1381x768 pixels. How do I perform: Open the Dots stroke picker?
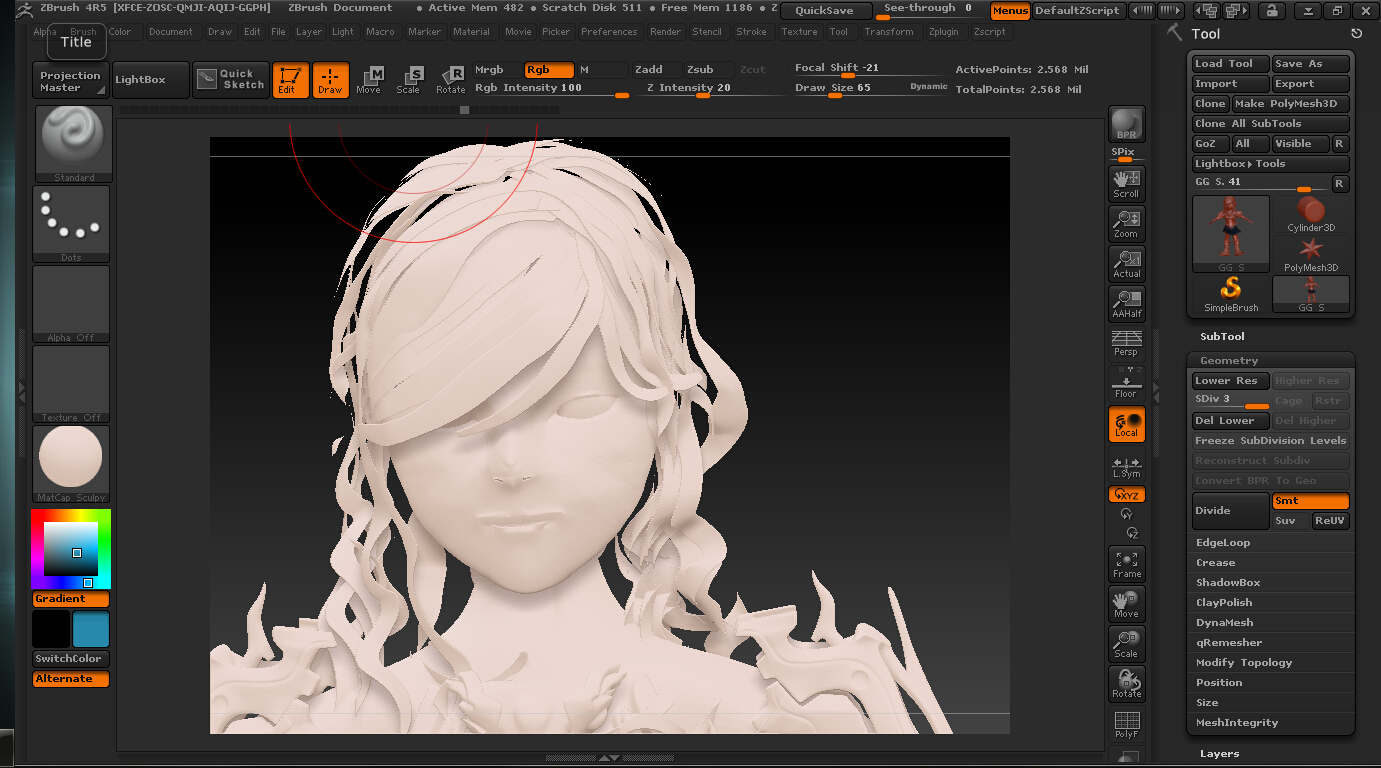pos(71,224)
